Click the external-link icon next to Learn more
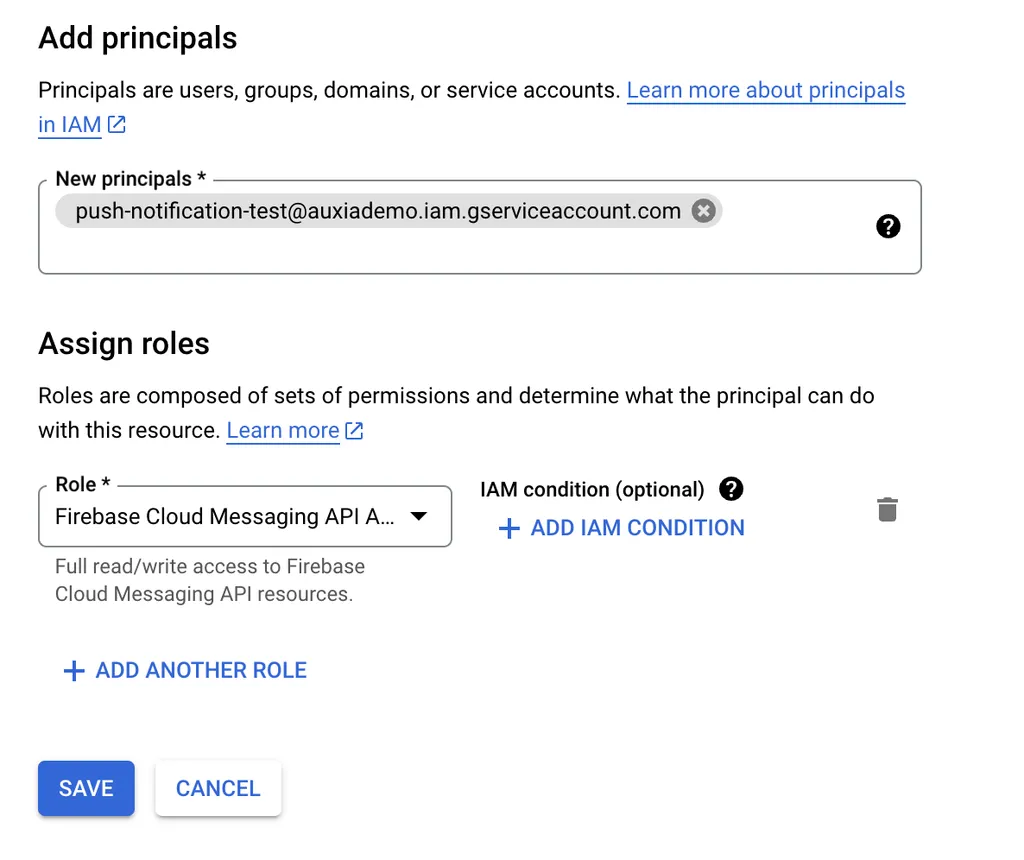Viewport: 1024px width, 860px height. tap(353, 431)
